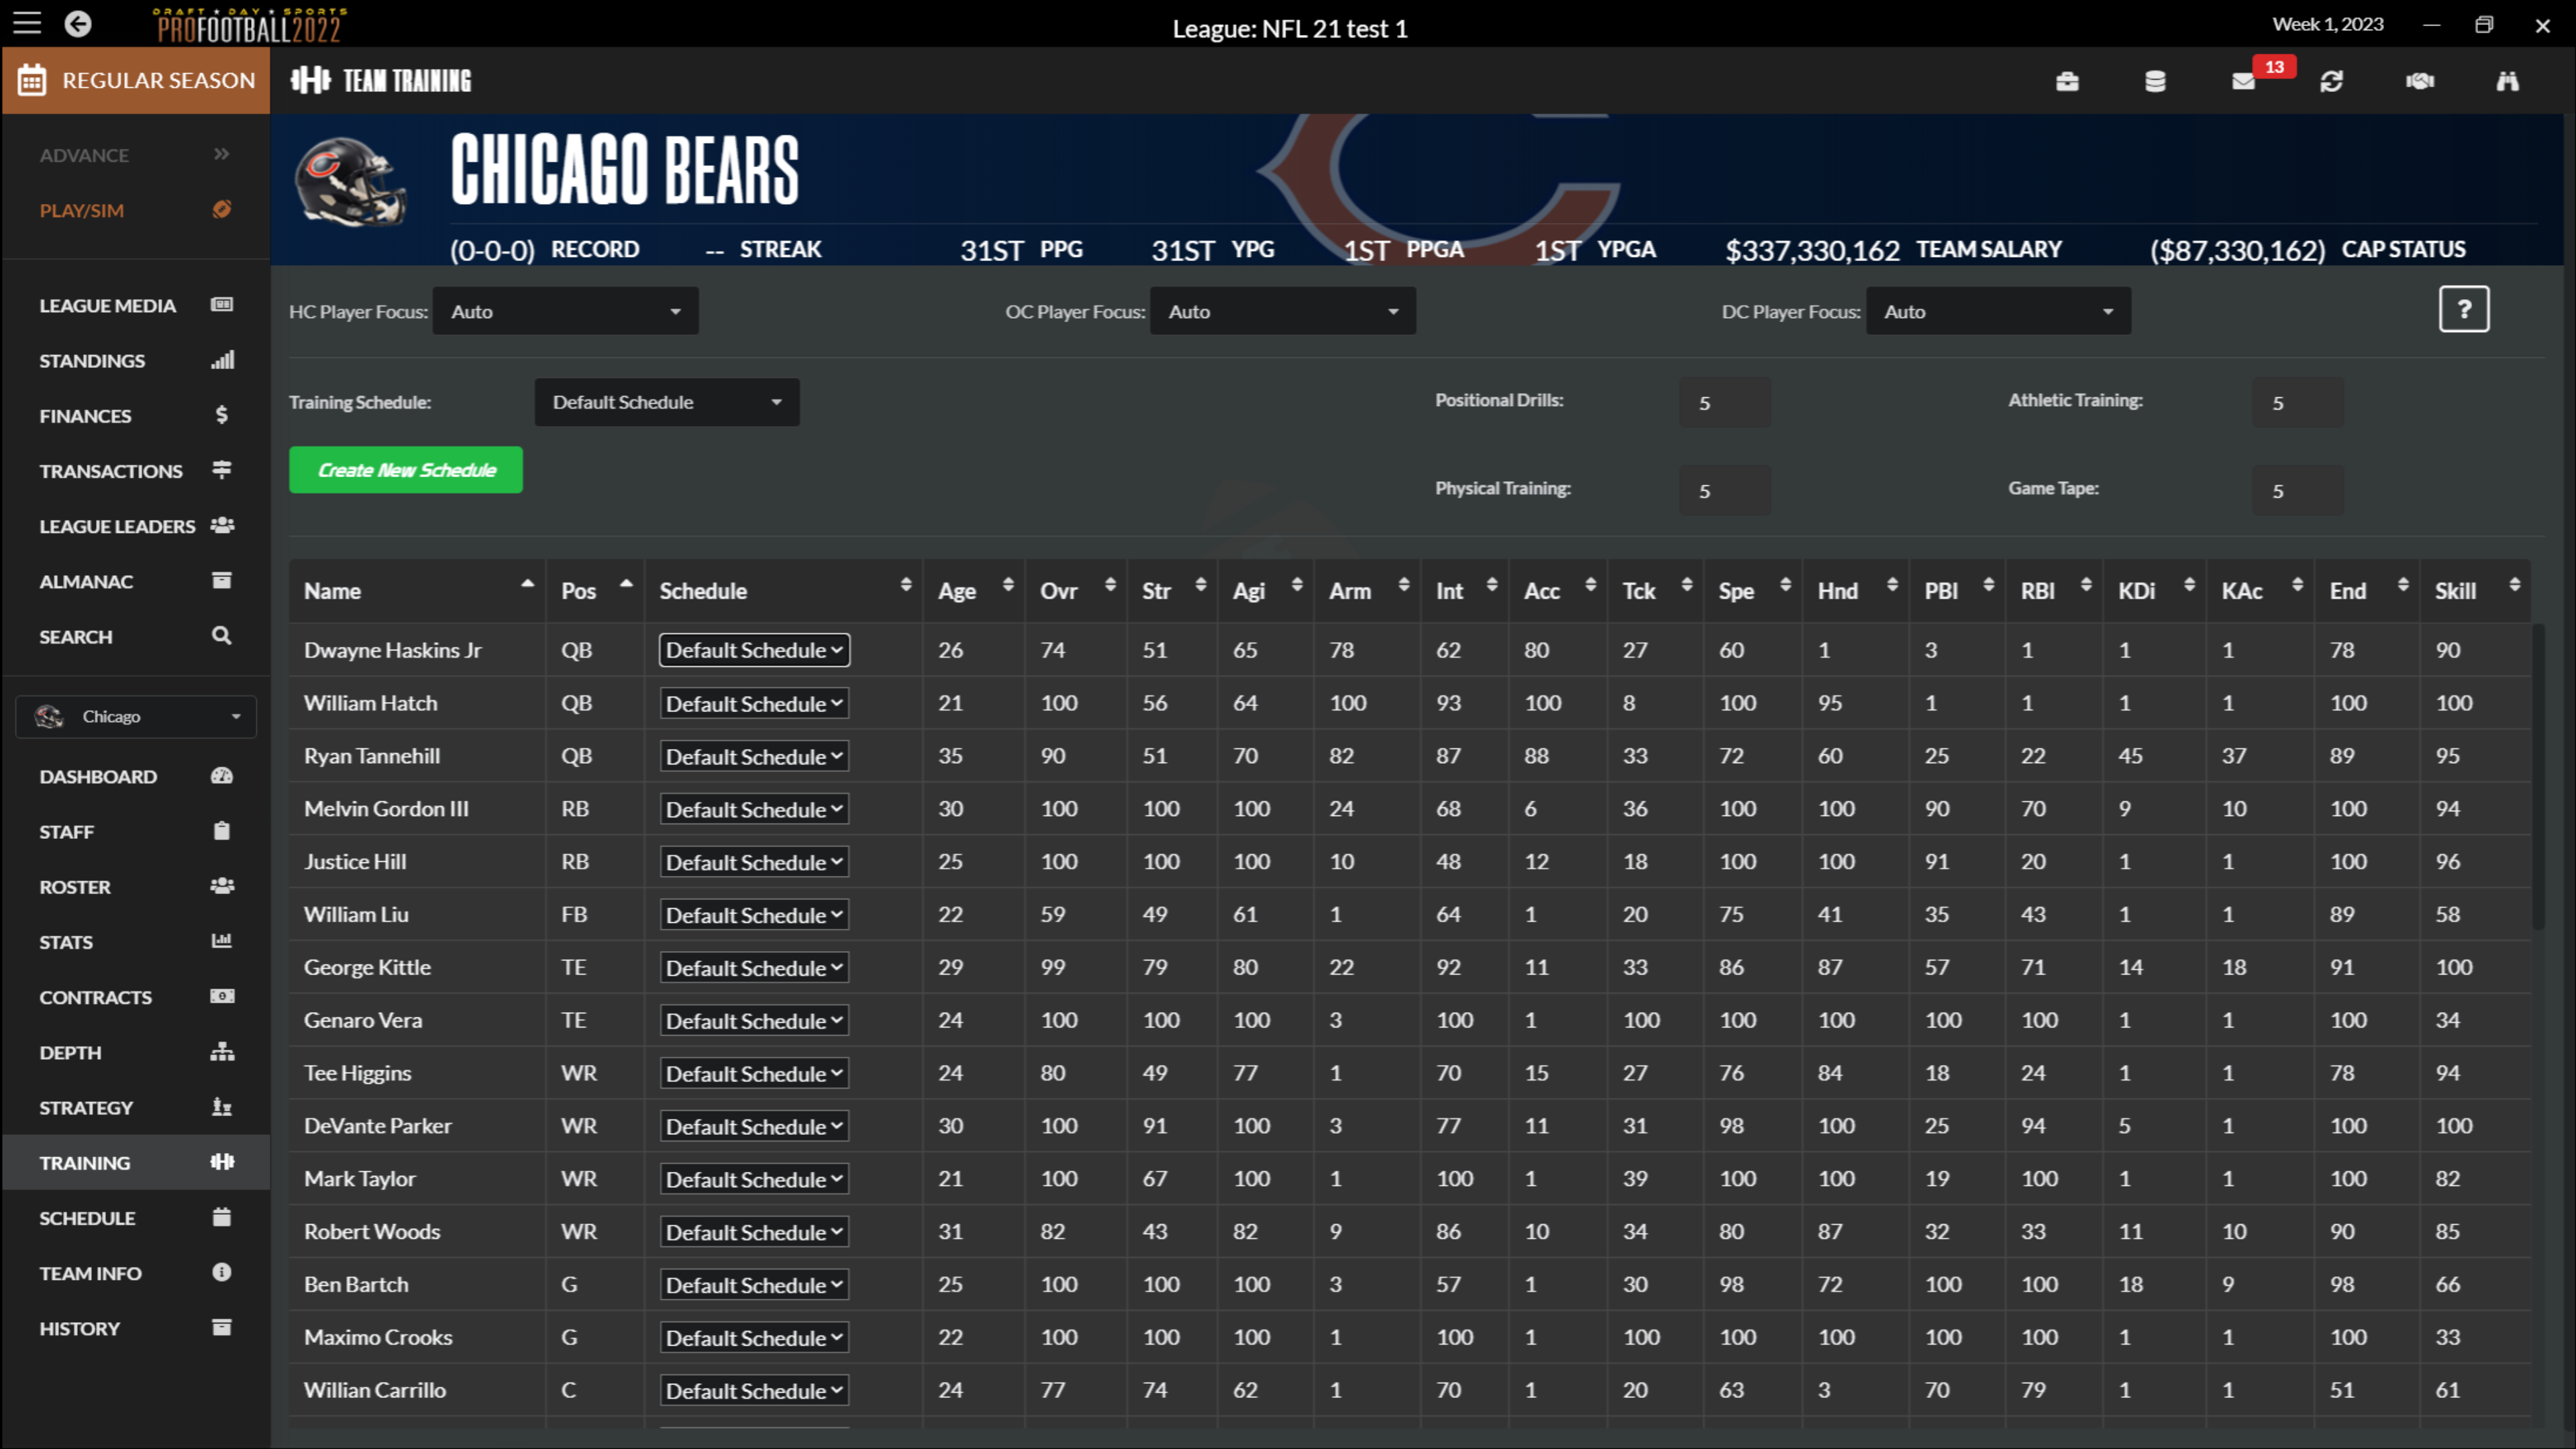
Task: Click the handshake icon in top toolbar
Action: tap(2419, 81)
